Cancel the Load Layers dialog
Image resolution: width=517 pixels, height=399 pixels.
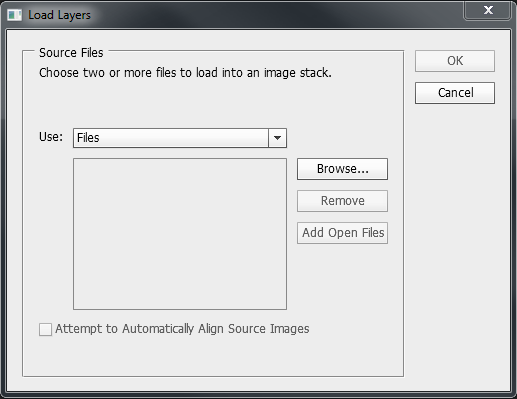tap(455, 93)
